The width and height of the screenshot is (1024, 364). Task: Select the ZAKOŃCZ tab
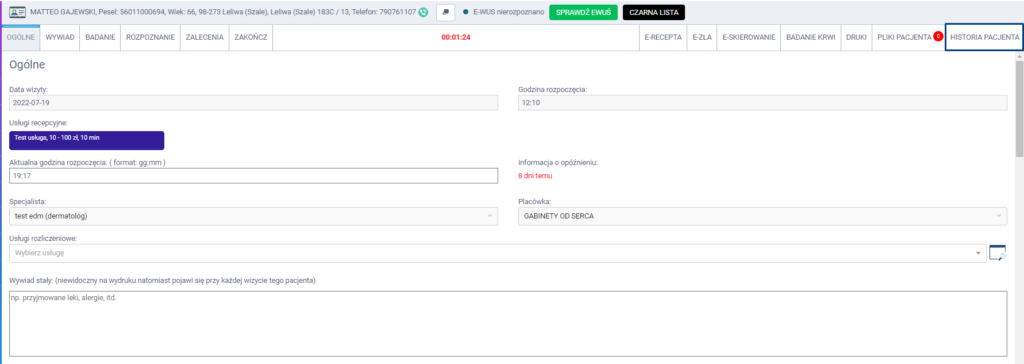click(x=251, y=38)
